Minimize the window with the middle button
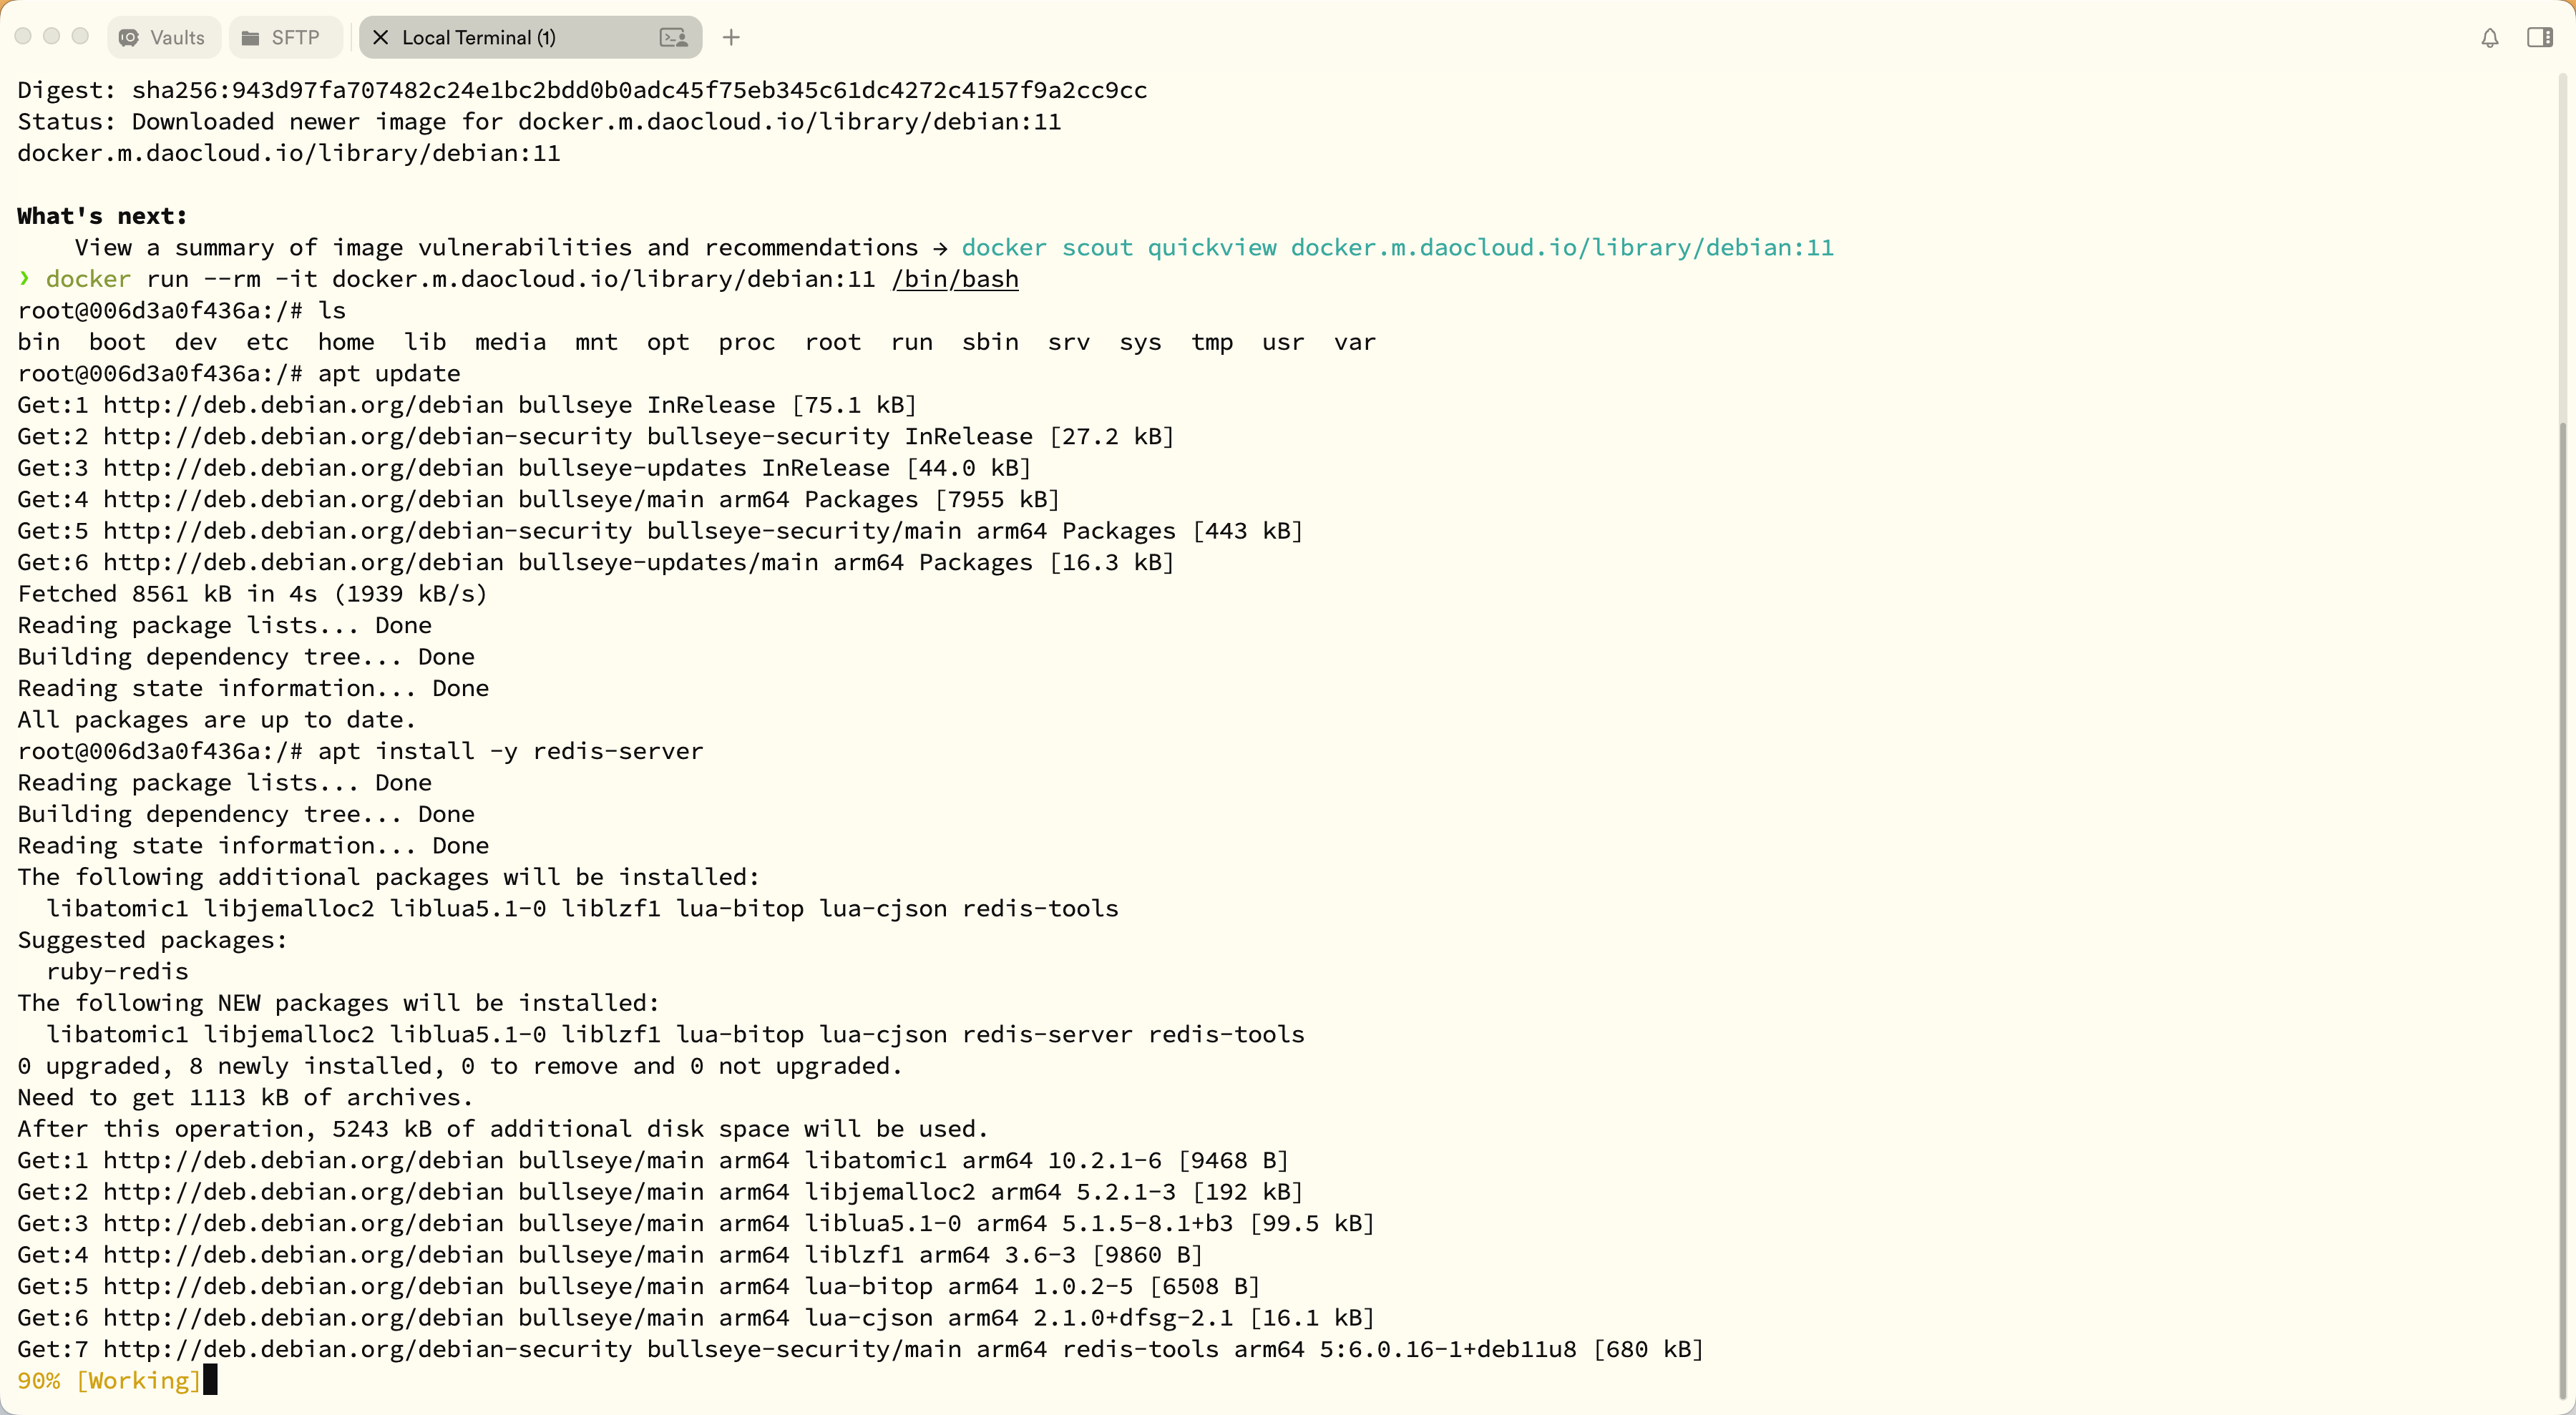Screen dimensions: 2576x1415 point(52,36)
